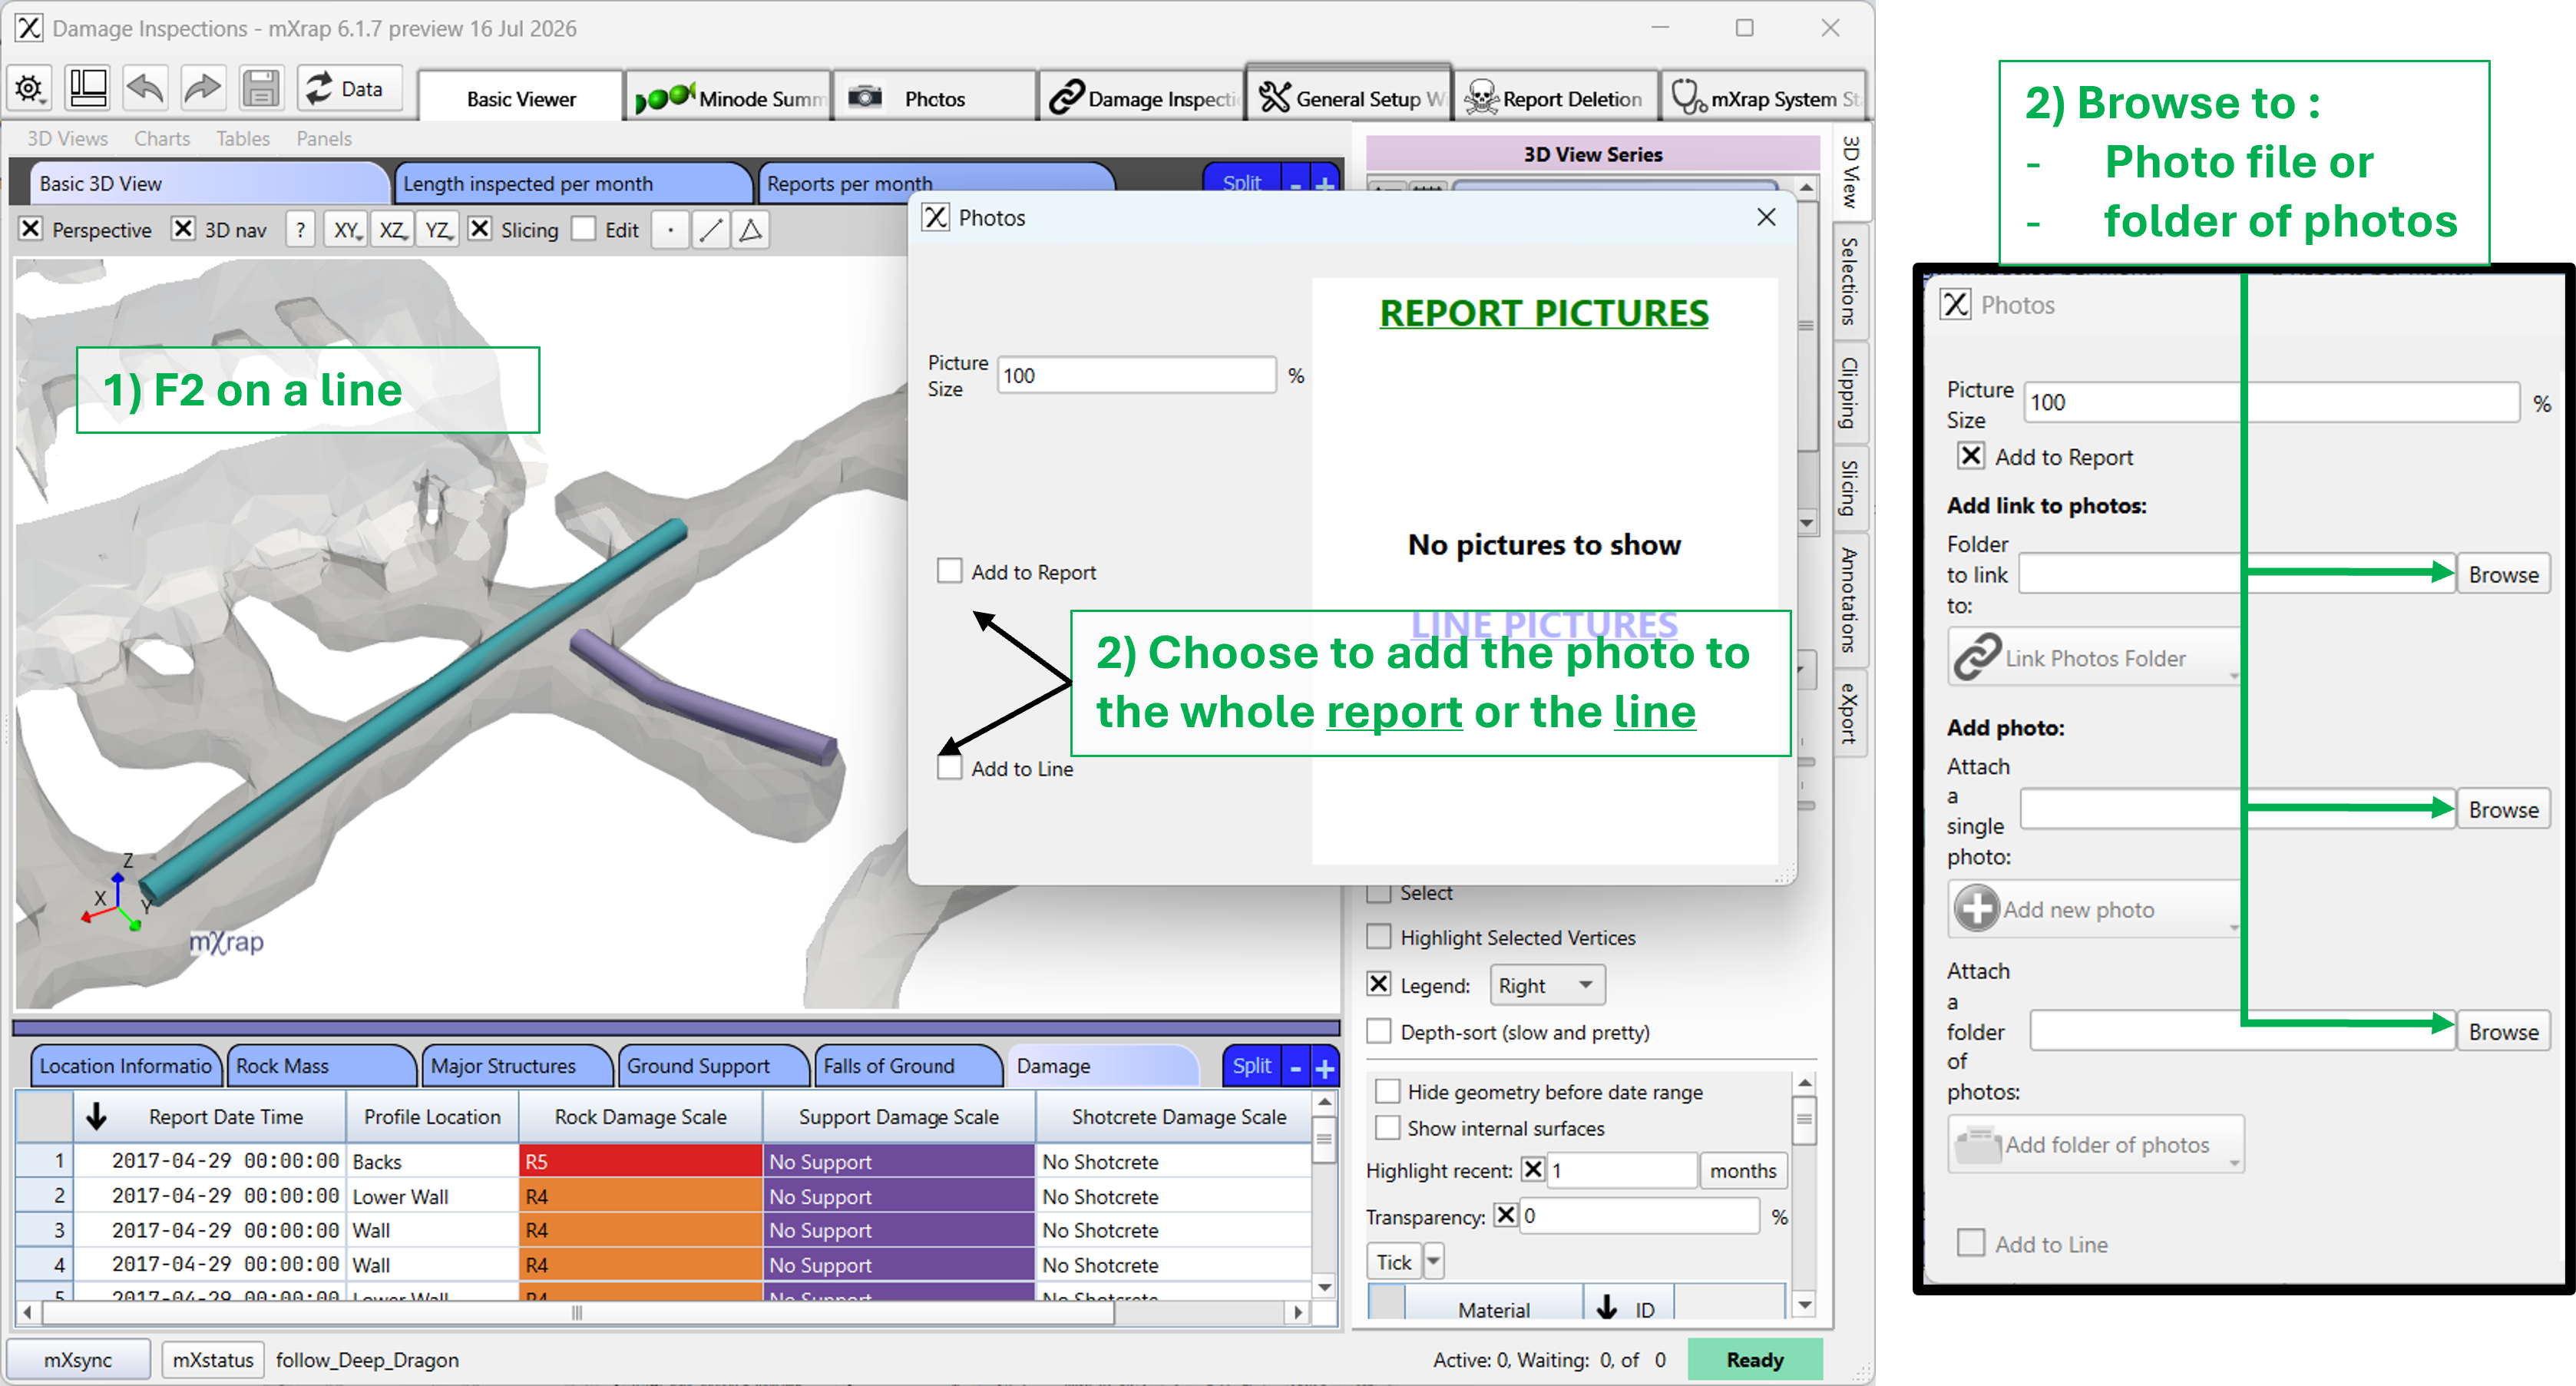Click the Minode Summary bug icon
Screen dimensions: 2576x1386
pyautogui.click(x=665, y=98)
